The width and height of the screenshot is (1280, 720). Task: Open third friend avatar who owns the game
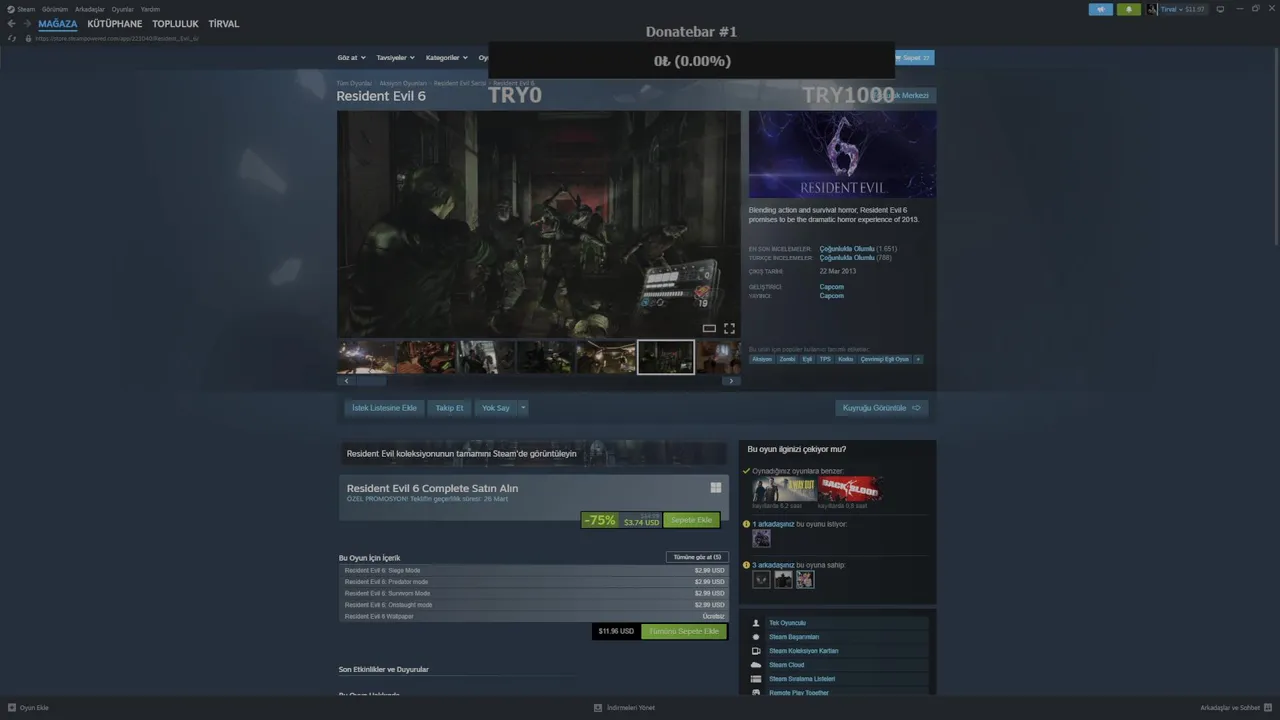[805, 579]
